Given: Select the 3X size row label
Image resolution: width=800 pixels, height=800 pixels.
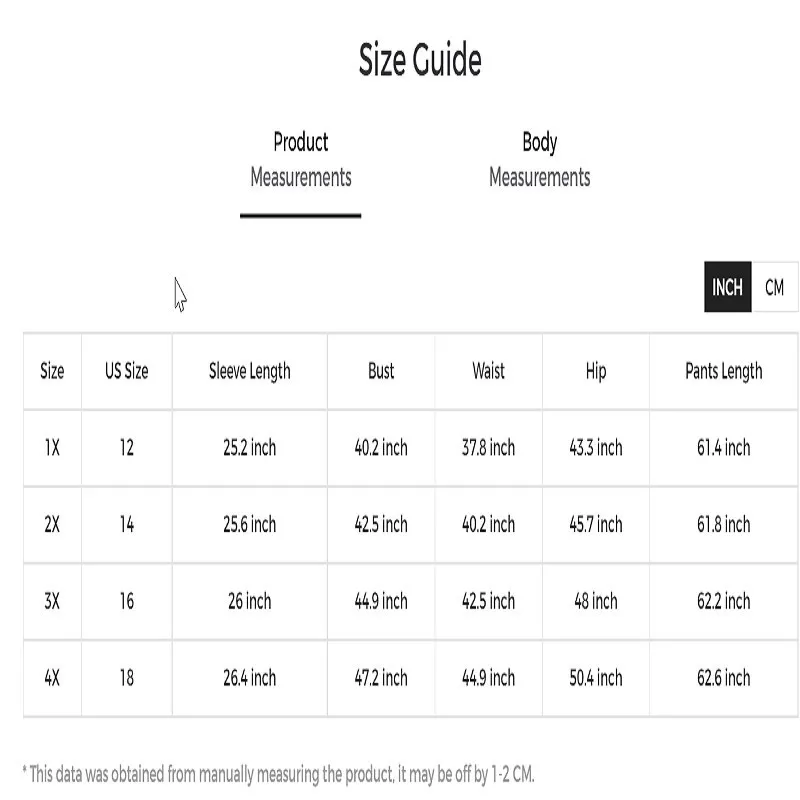Looking at the screenshot, I should [x=52, y=601].
